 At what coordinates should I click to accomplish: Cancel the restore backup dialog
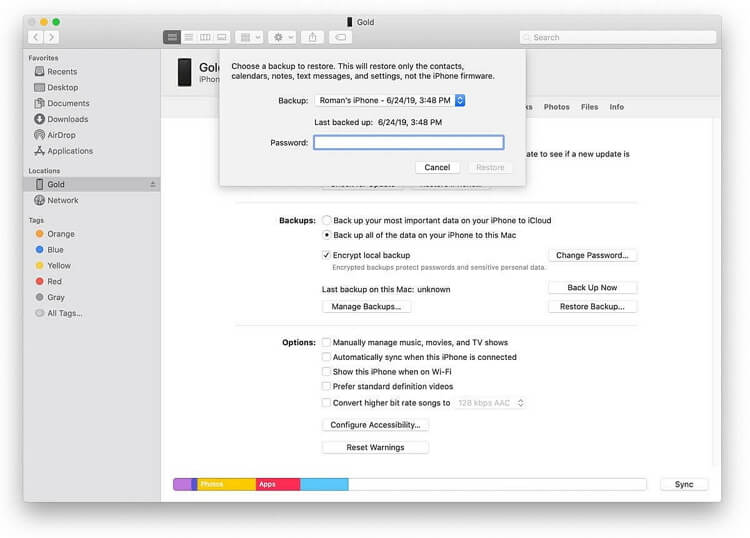(x=437, y=167)
